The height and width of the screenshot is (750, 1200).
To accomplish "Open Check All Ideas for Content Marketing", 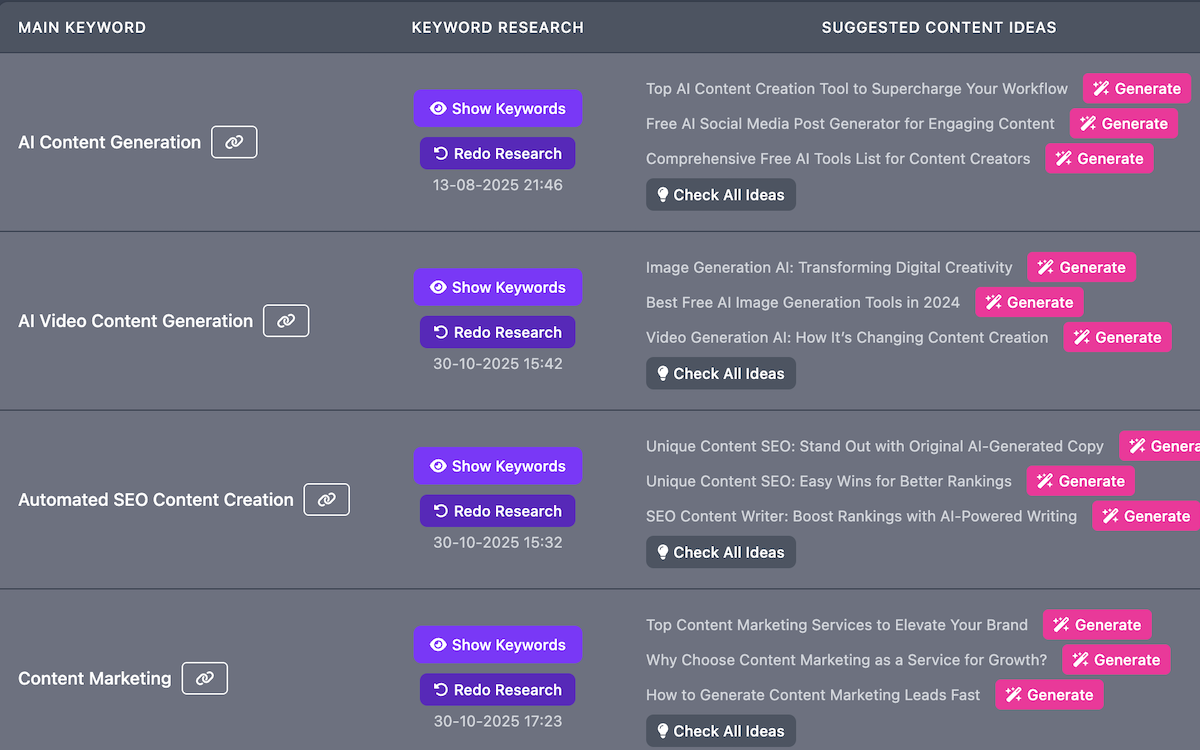I will [x=720, y=731].
